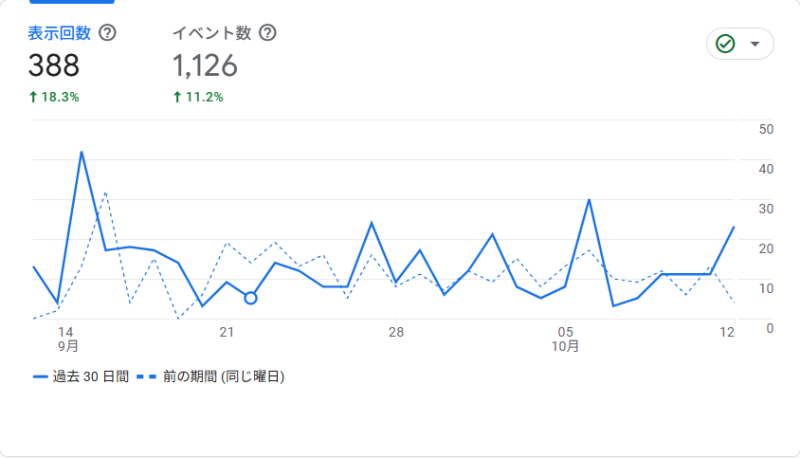Click the 1,126 event count value
This screenshot has width=800, height=458.
pos(205,66)
